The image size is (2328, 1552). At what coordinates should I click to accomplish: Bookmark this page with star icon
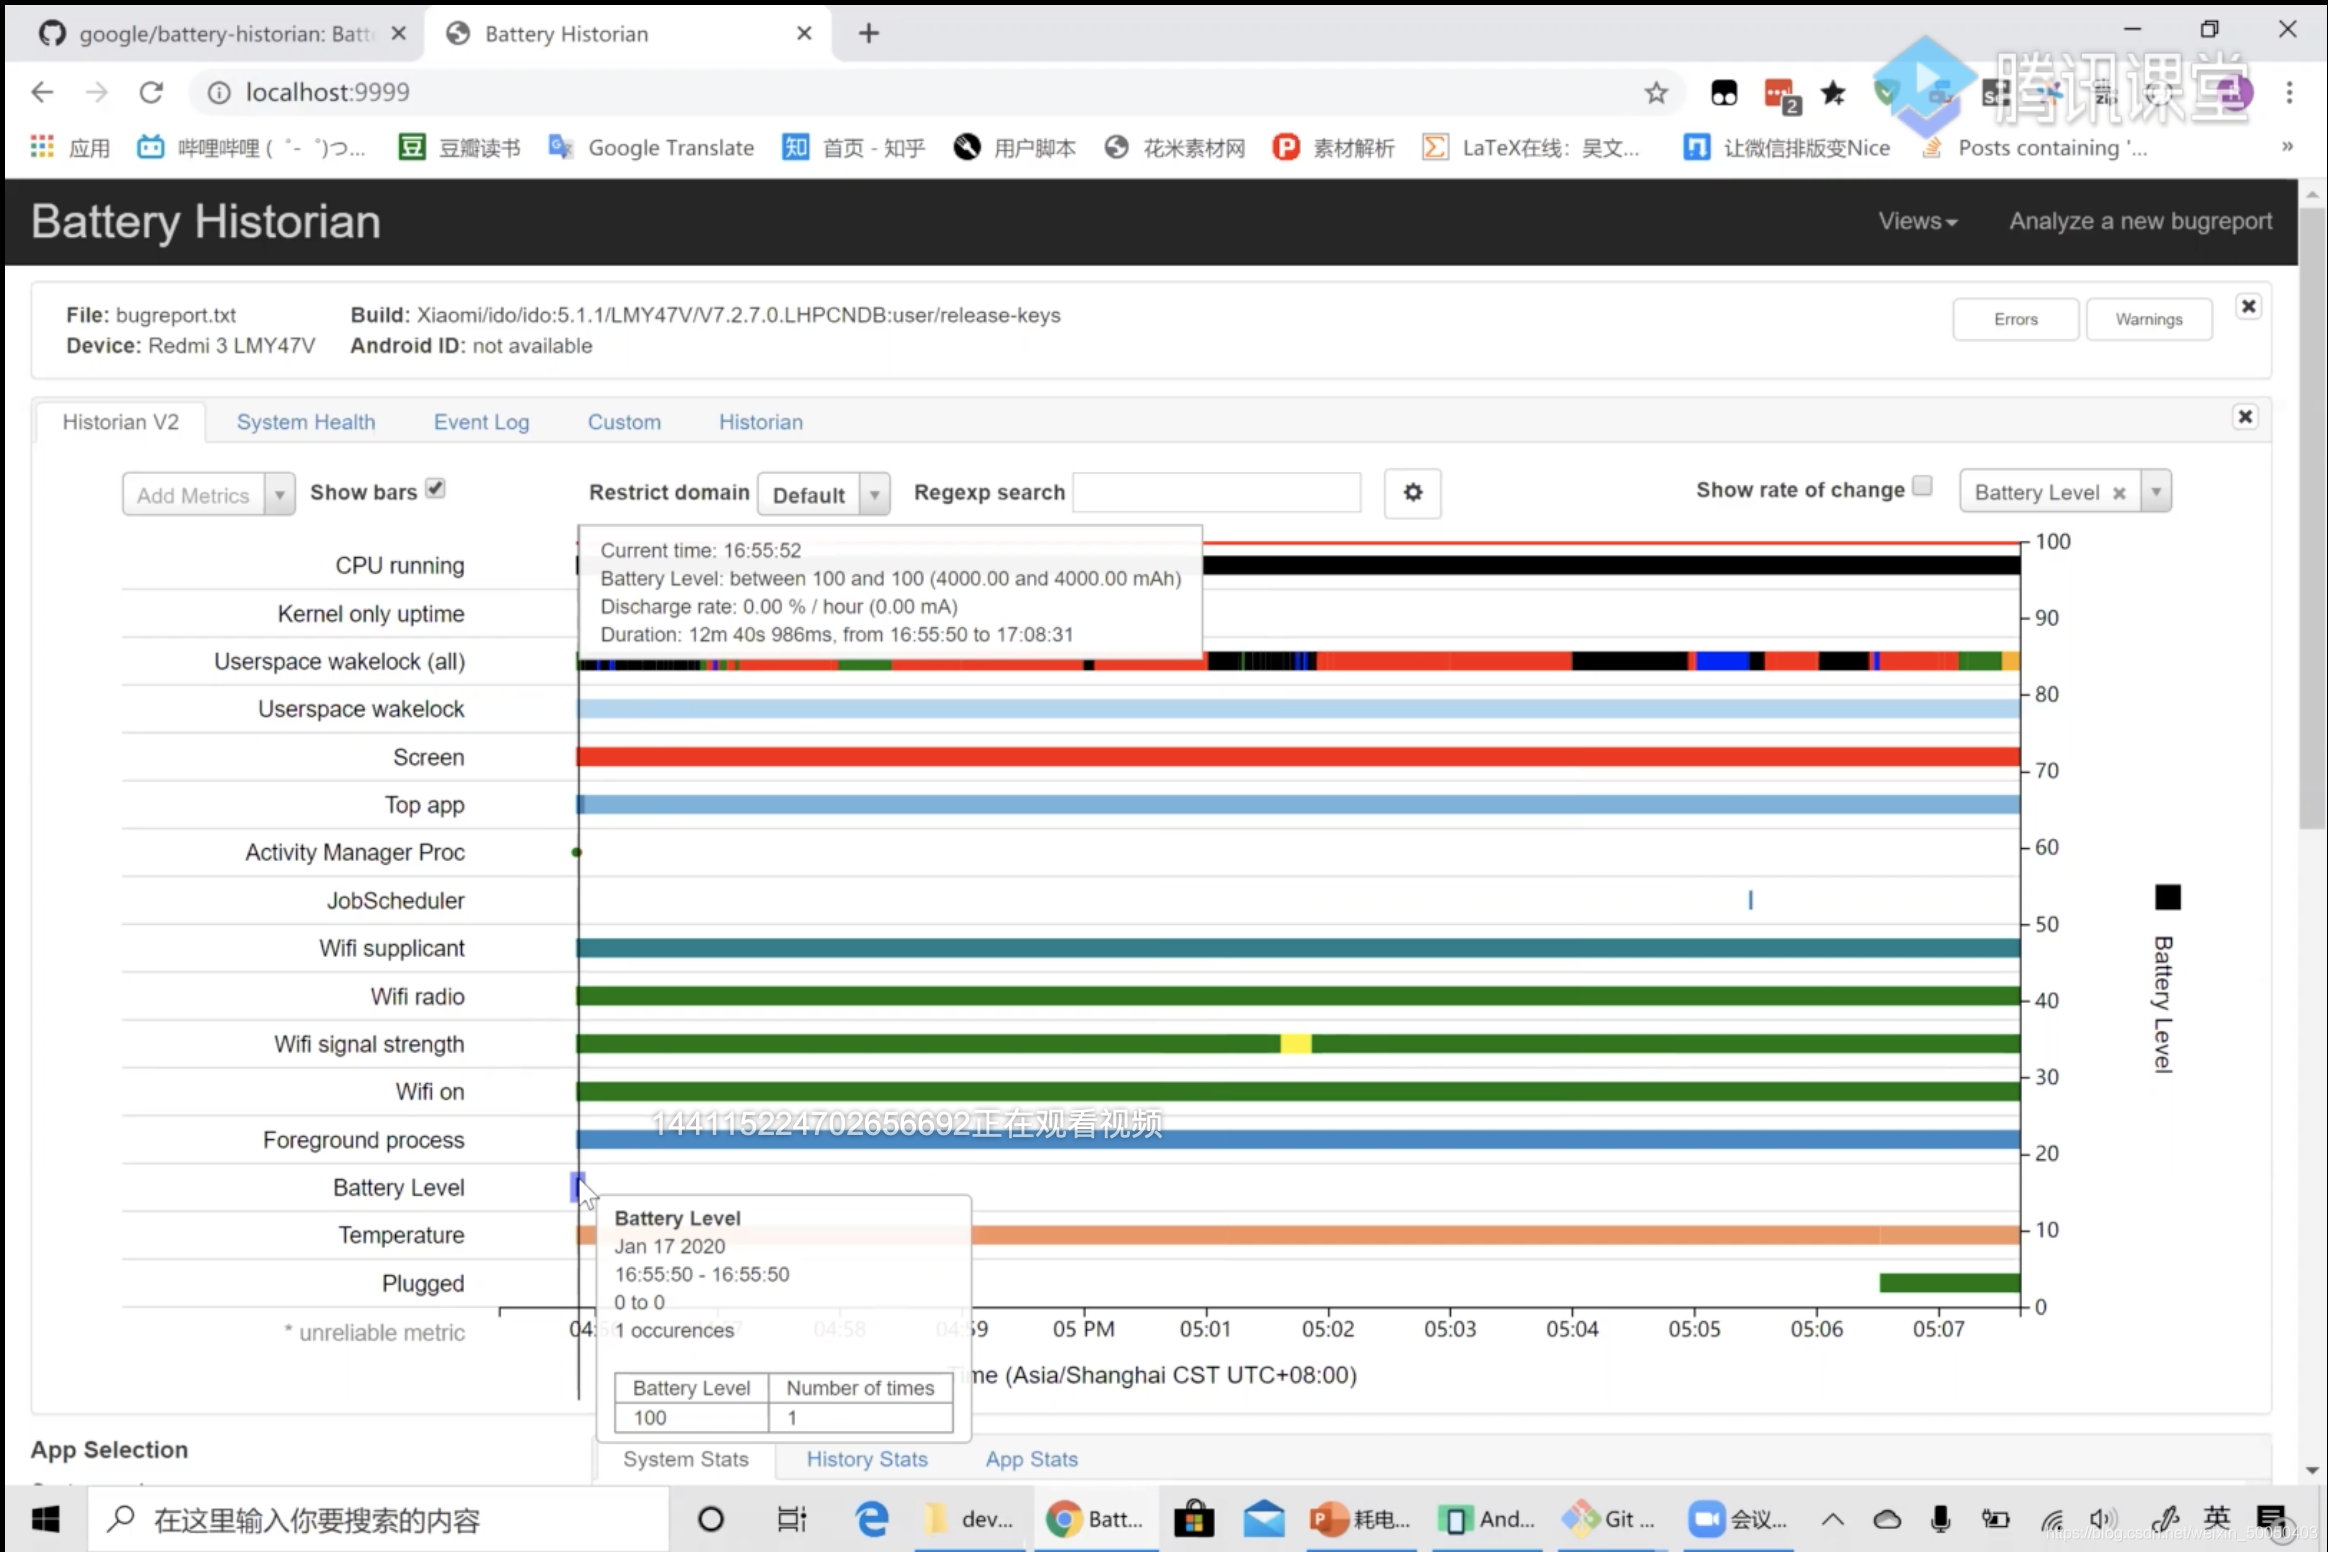pos(1656,93)
